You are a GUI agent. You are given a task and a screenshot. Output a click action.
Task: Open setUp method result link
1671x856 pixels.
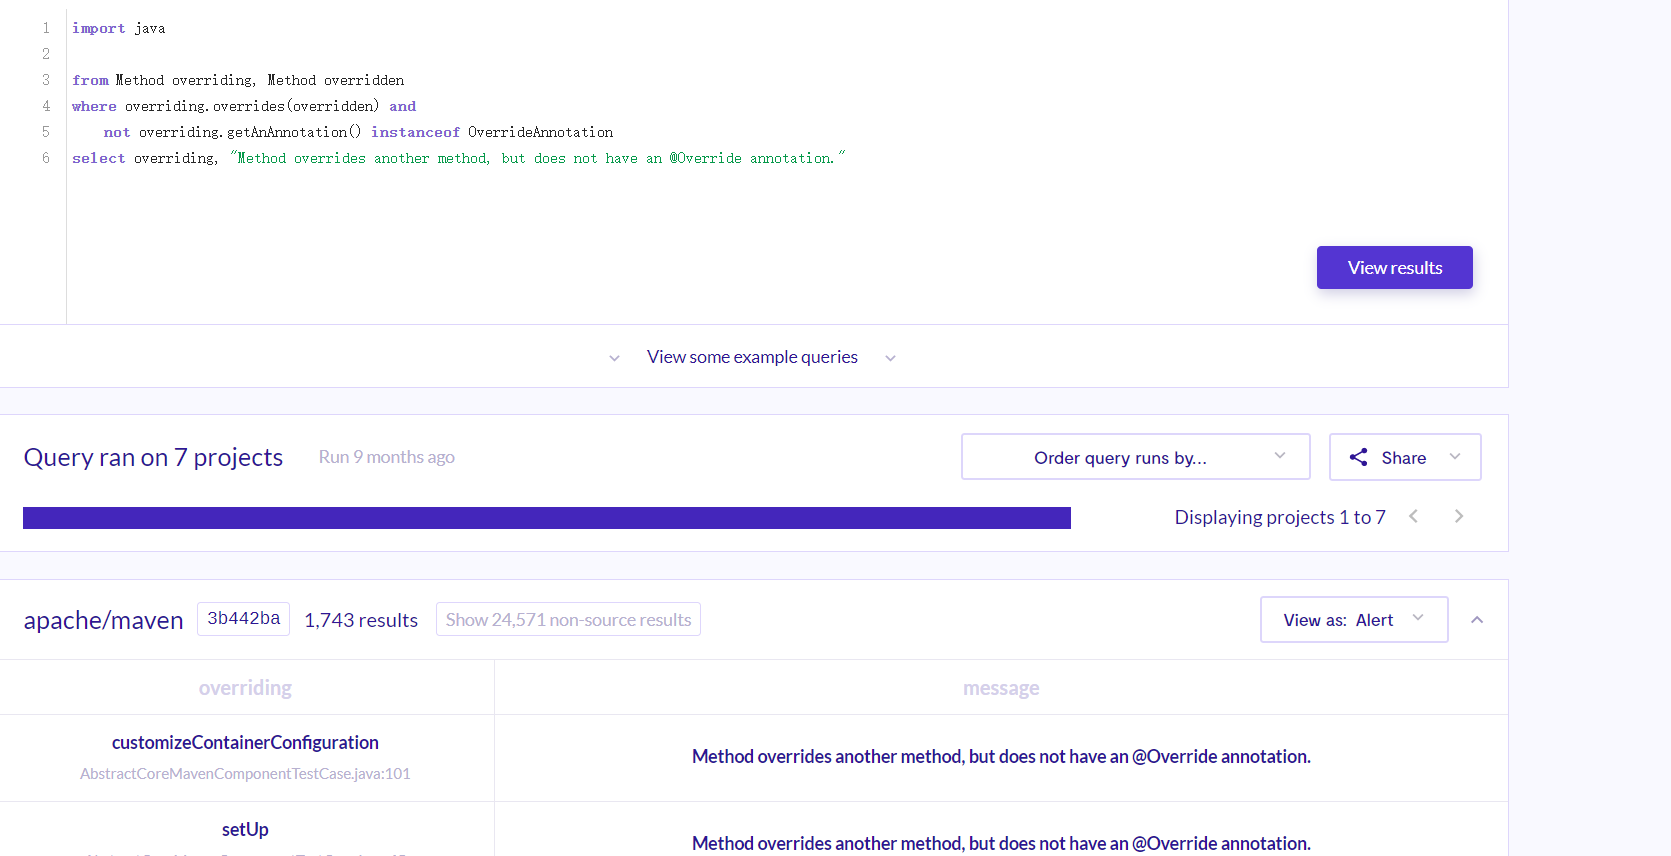pos(245,829)
